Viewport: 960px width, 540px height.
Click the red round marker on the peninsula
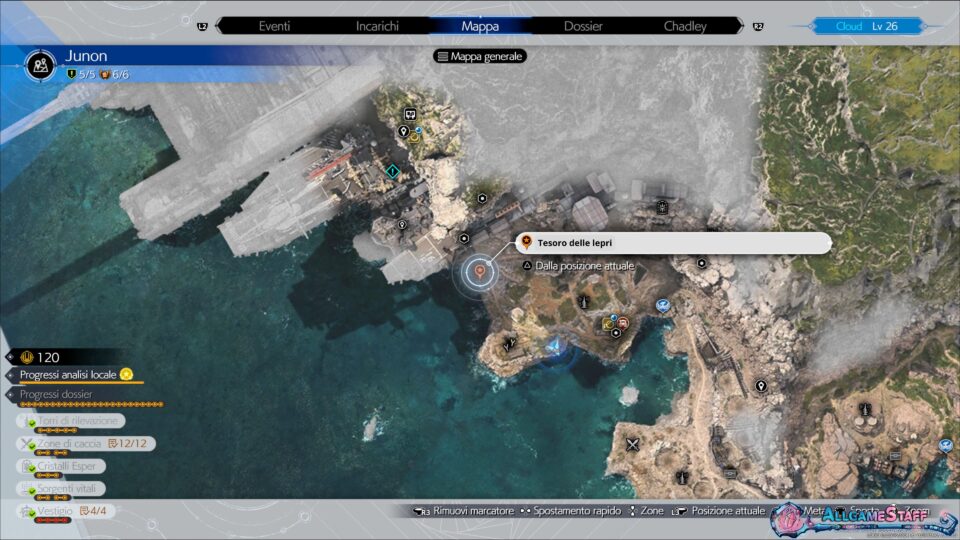pyautogui.click(x=623, y=323)
